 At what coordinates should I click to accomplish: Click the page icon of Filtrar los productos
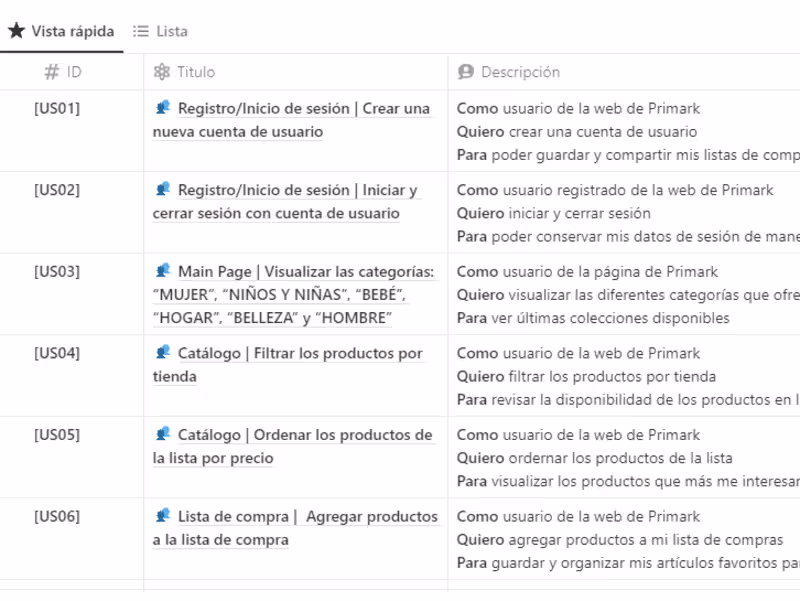163,353
